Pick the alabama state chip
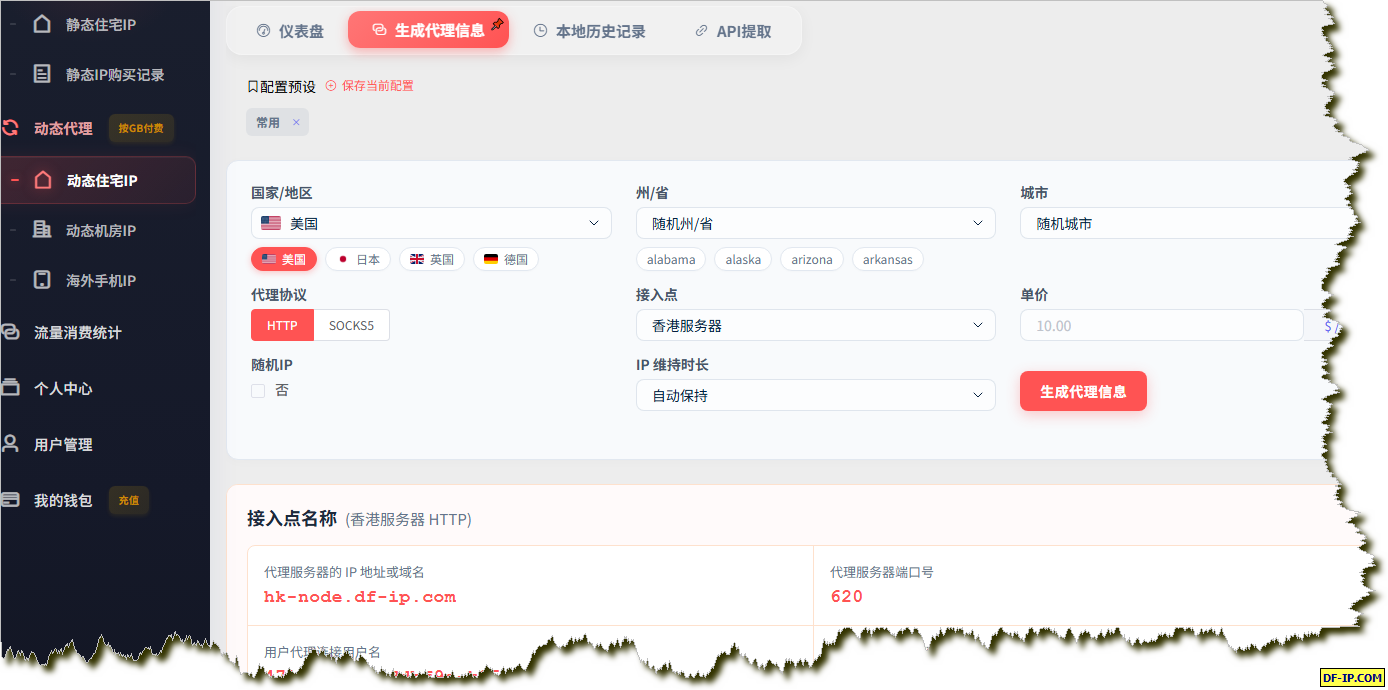 [x=671, y=259]
